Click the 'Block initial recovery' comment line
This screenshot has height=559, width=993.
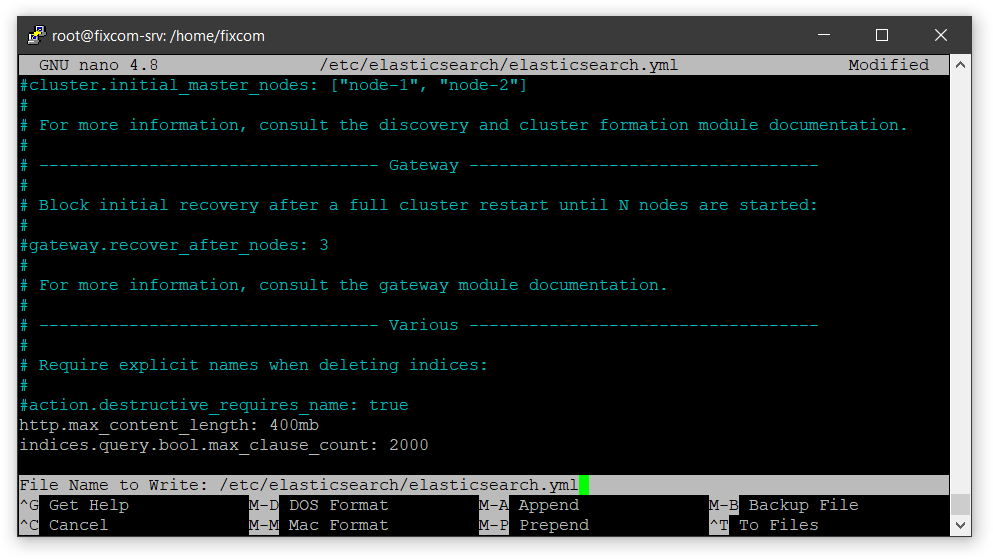coord(419,205)
